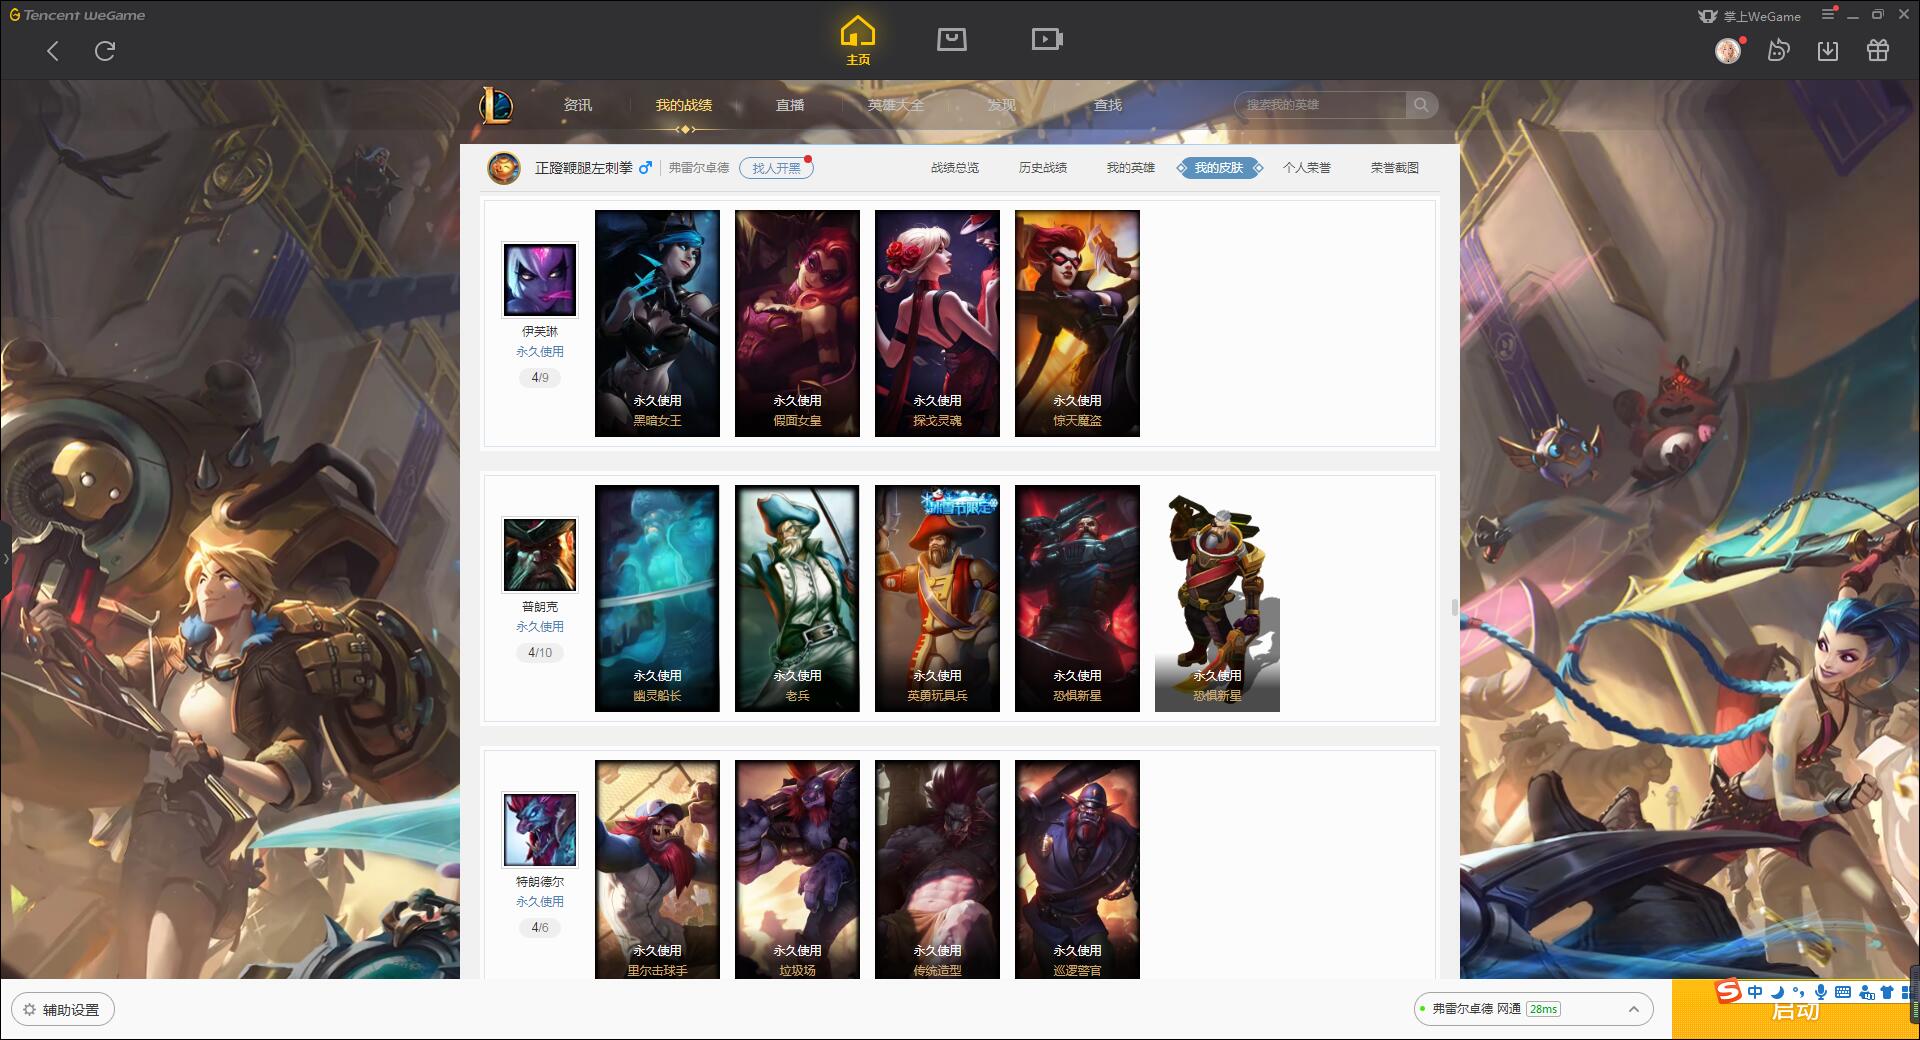Switch to the 资讯 tab

(x=578, y=105)
